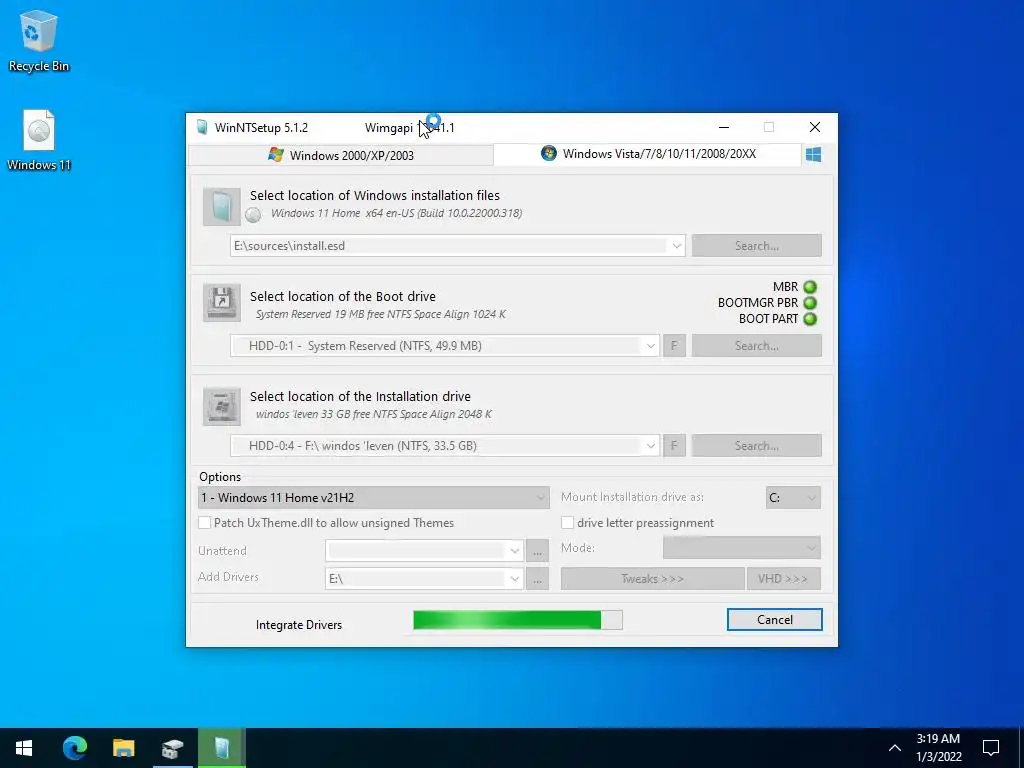Image resolution: width=1024 pixels, height=768 pixels.
Task: Enable drive letter preassignment checkbox
Action: tap(568, 522)
